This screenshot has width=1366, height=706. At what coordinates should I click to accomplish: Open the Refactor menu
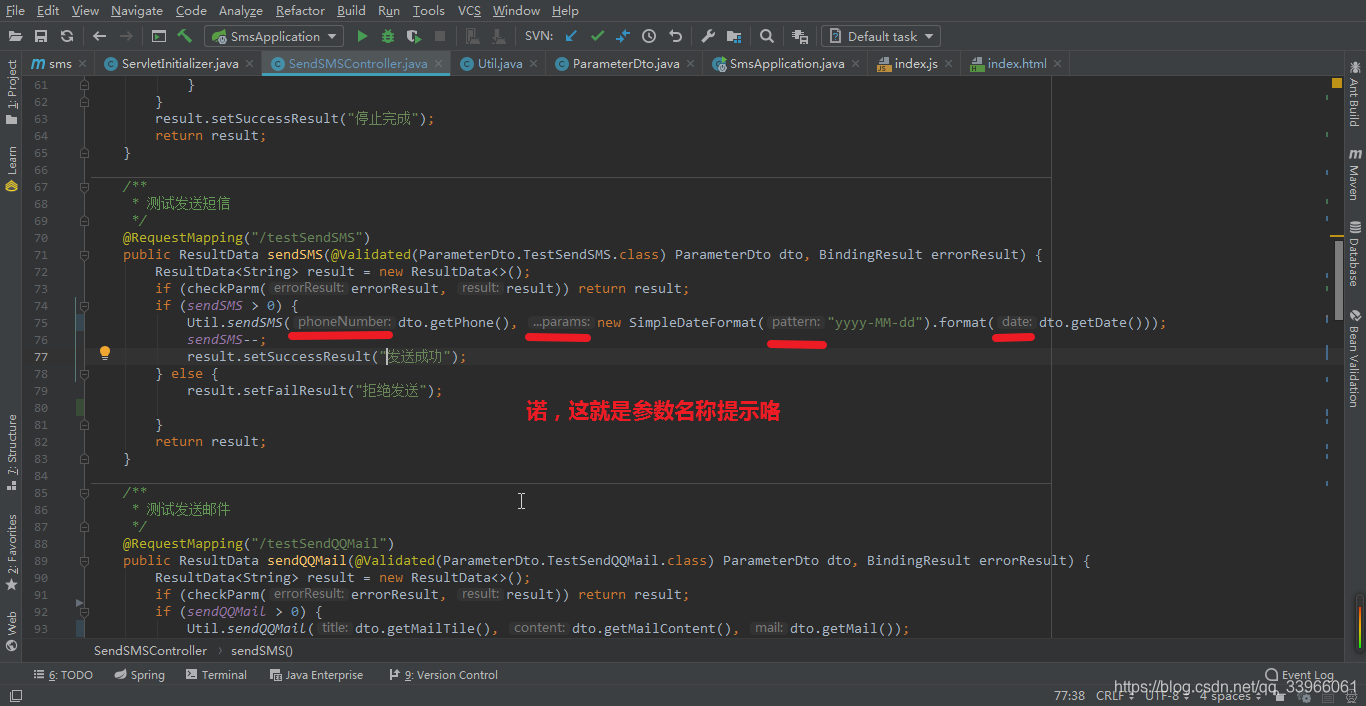[300, 10]
